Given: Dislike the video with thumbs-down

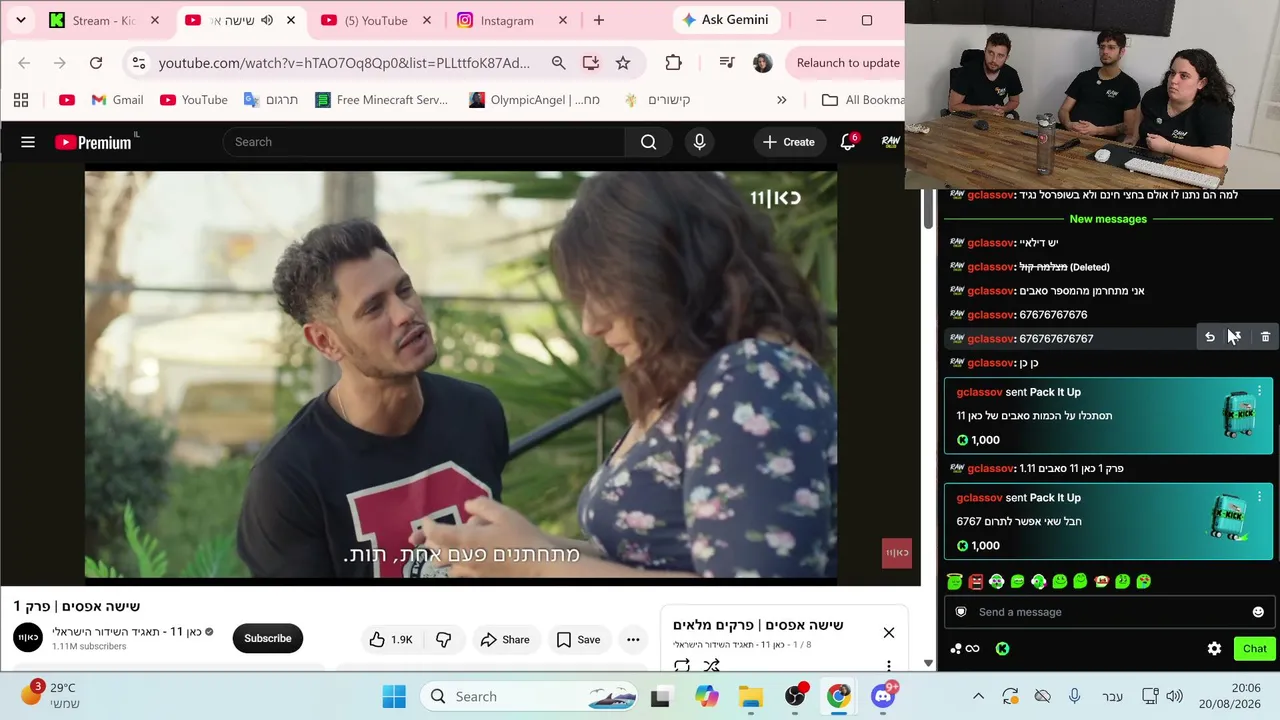Looking at the screenshot, I should pos(443,640).
